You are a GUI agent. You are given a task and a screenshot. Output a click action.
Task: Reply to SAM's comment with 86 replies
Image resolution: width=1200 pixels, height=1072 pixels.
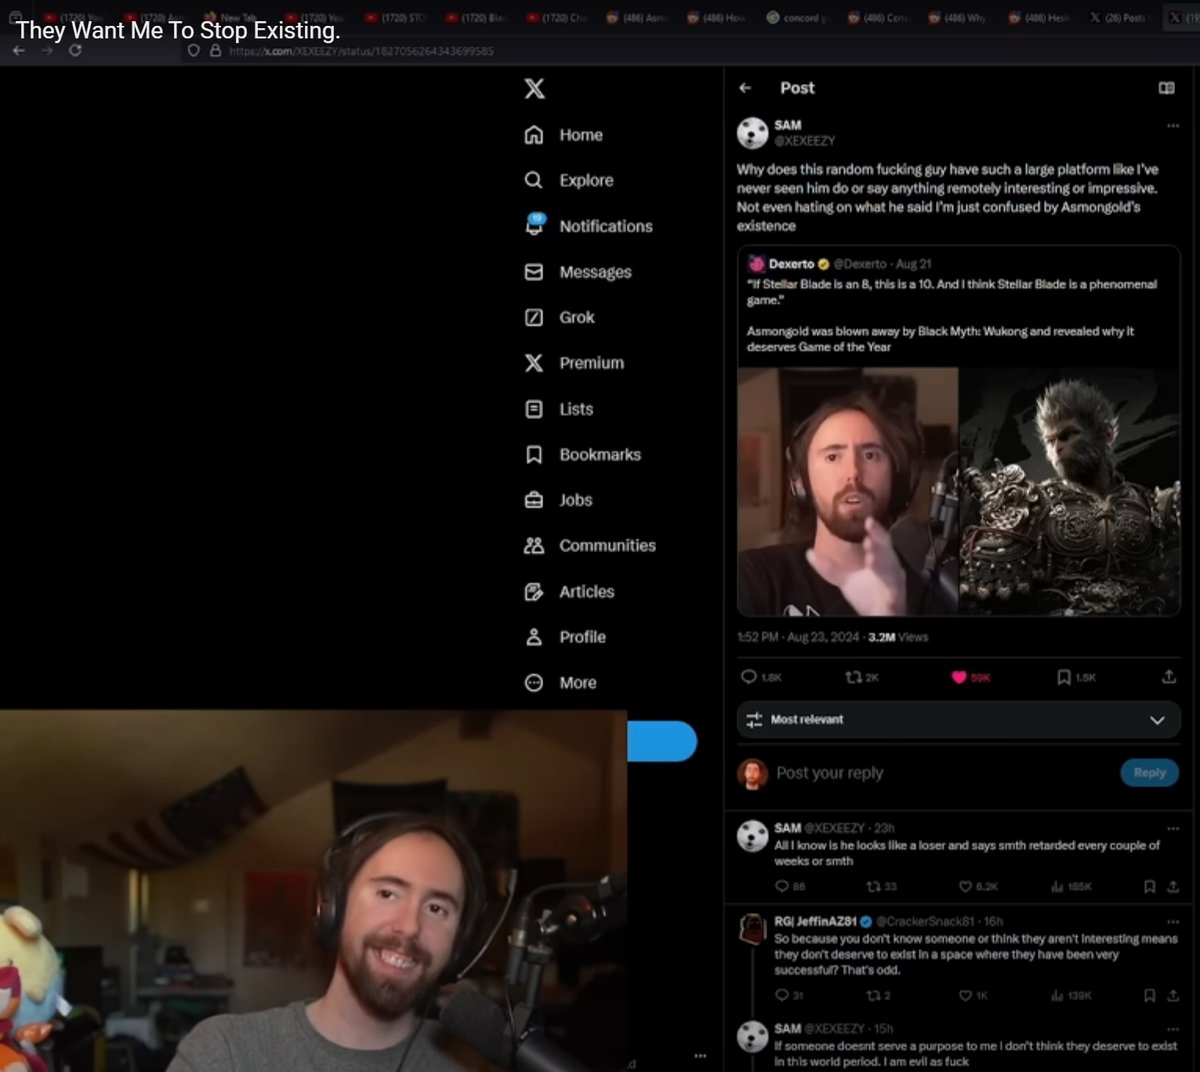pos(782,886)
